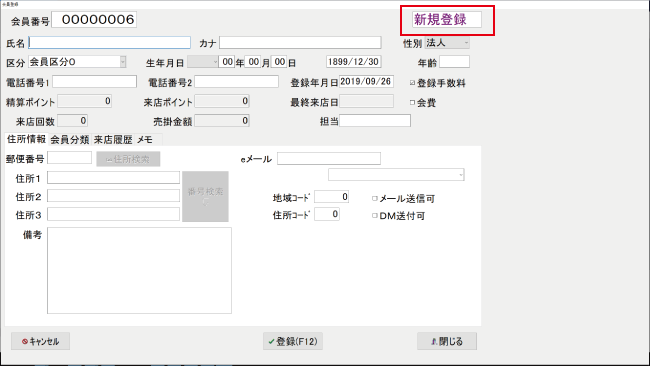Open the 生年月日 era dropdown

tap(203, 62)
